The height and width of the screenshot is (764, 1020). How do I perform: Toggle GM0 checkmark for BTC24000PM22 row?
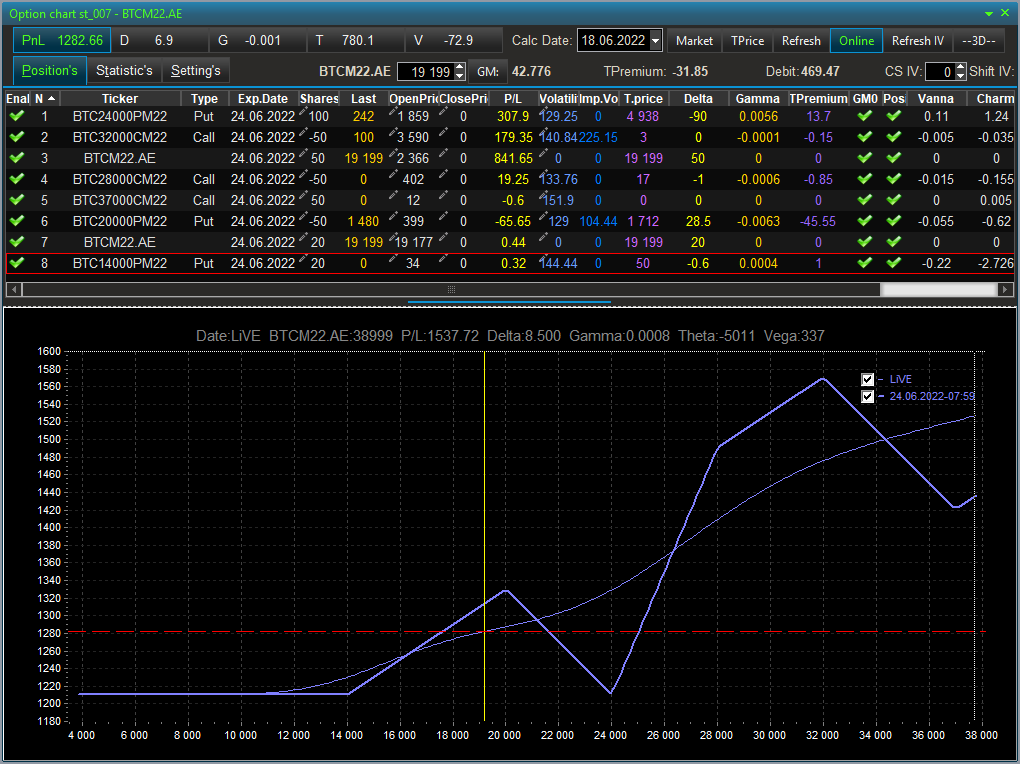point(865,116)
